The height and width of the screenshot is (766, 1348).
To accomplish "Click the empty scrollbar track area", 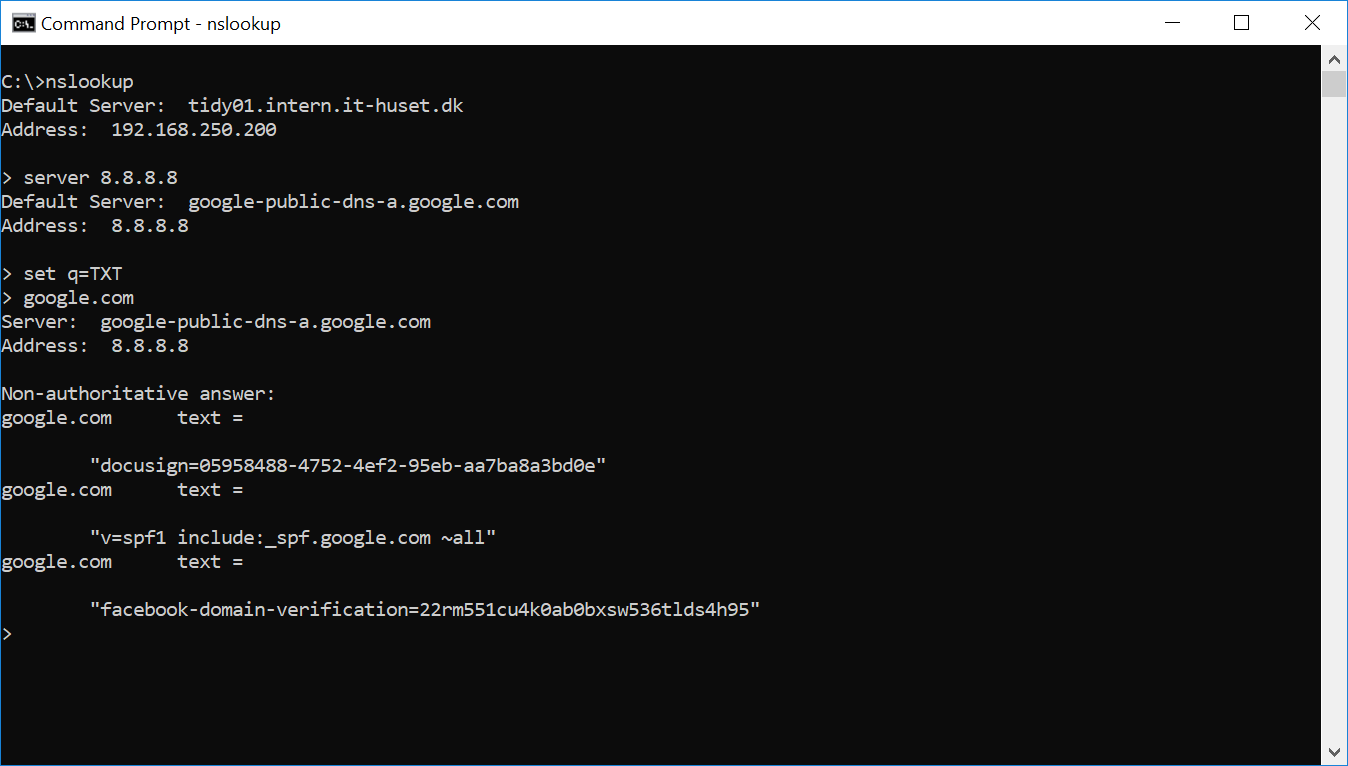I will pyautogui.click(x=1334, y=400).
